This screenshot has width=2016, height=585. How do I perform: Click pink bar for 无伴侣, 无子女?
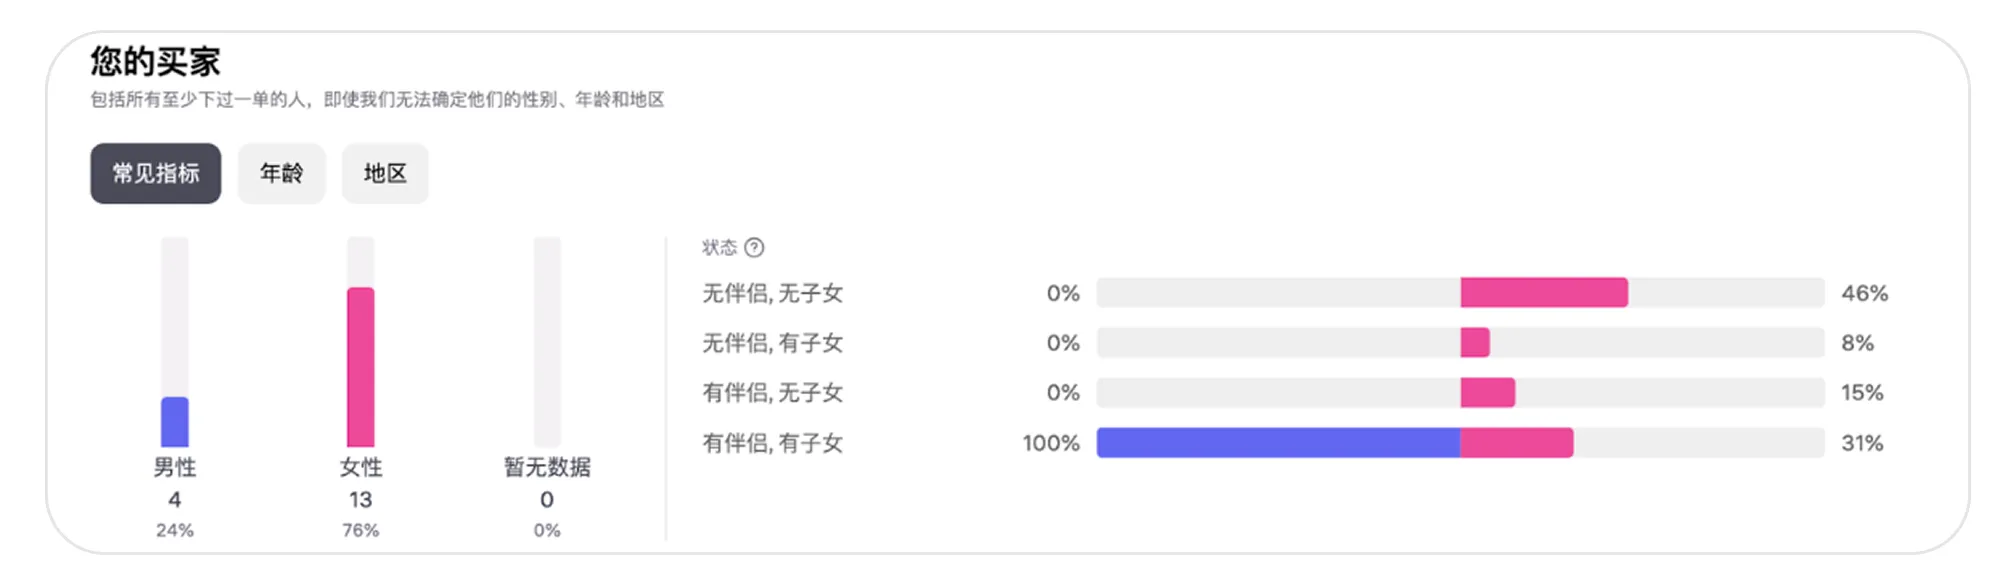tap(1543, 293)
